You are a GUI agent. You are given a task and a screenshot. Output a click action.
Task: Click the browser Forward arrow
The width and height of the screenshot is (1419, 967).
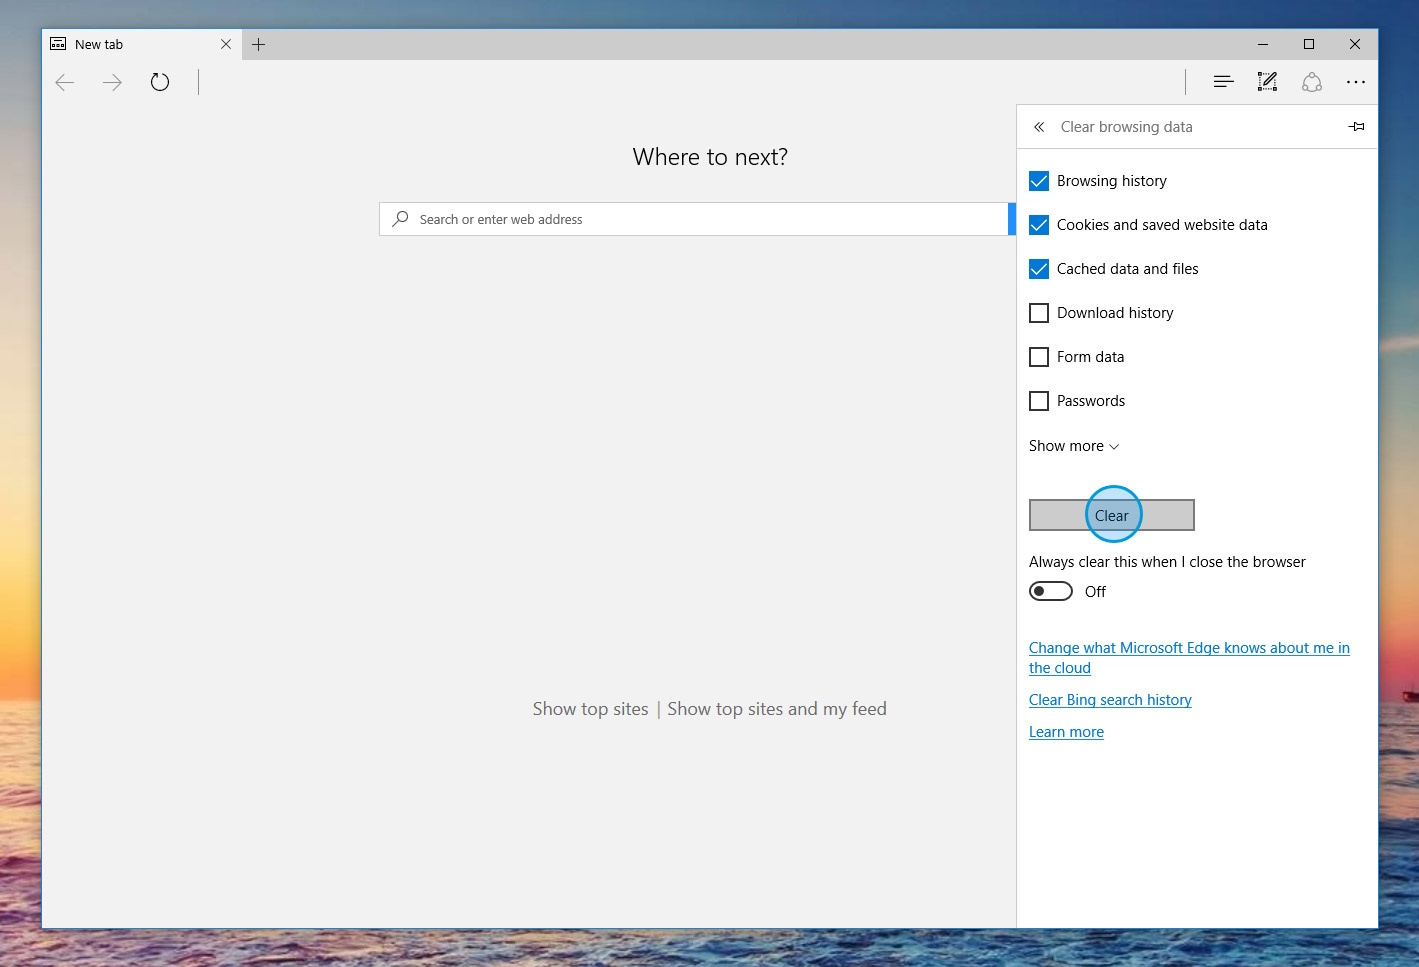click(x=112, y=82)
